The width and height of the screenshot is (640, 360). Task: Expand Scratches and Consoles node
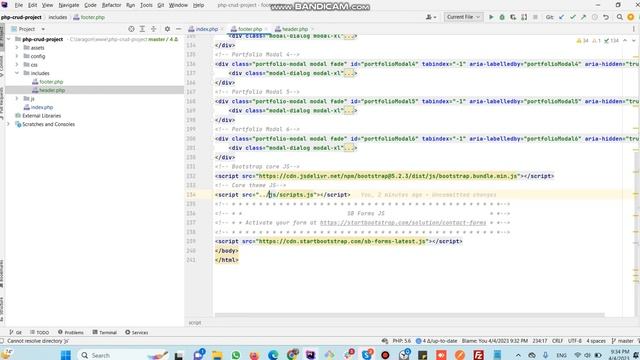(8, 124)
